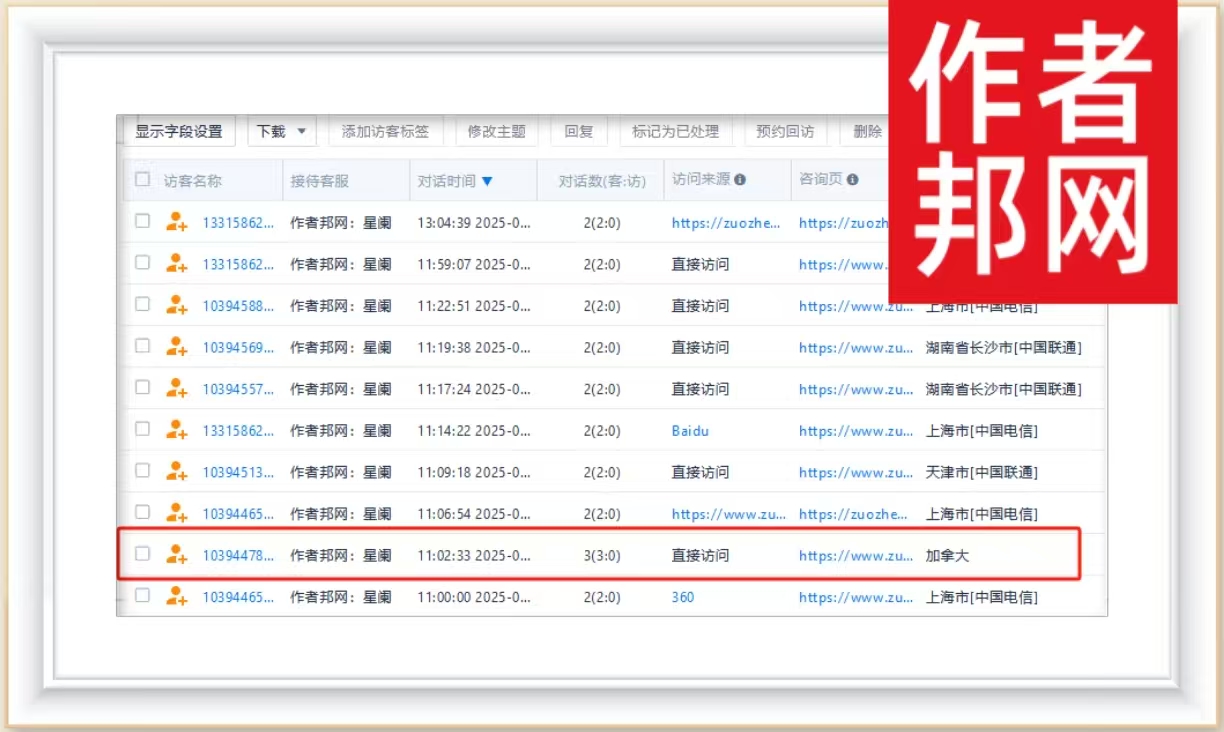Click info icon beside 访问来源 header
Screen dimensions: 1224x732
pyautogui.click(x=740, y=180)
